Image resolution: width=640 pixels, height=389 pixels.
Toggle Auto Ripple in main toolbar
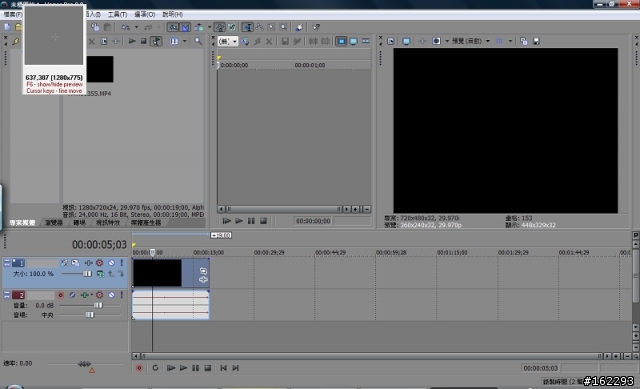click(199, 27)
